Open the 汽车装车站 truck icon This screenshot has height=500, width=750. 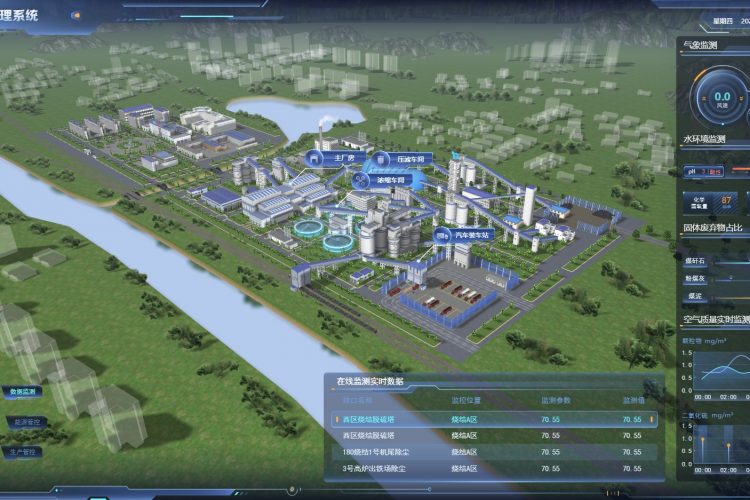pos(441,235)
